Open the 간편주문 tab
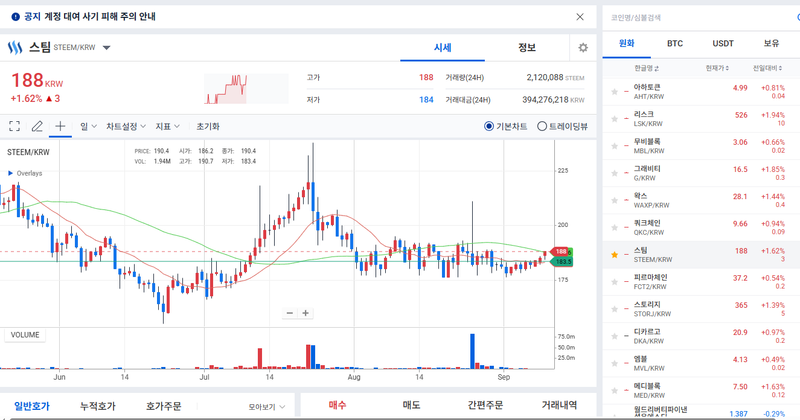Screen dimensions: 800x420 485,405
